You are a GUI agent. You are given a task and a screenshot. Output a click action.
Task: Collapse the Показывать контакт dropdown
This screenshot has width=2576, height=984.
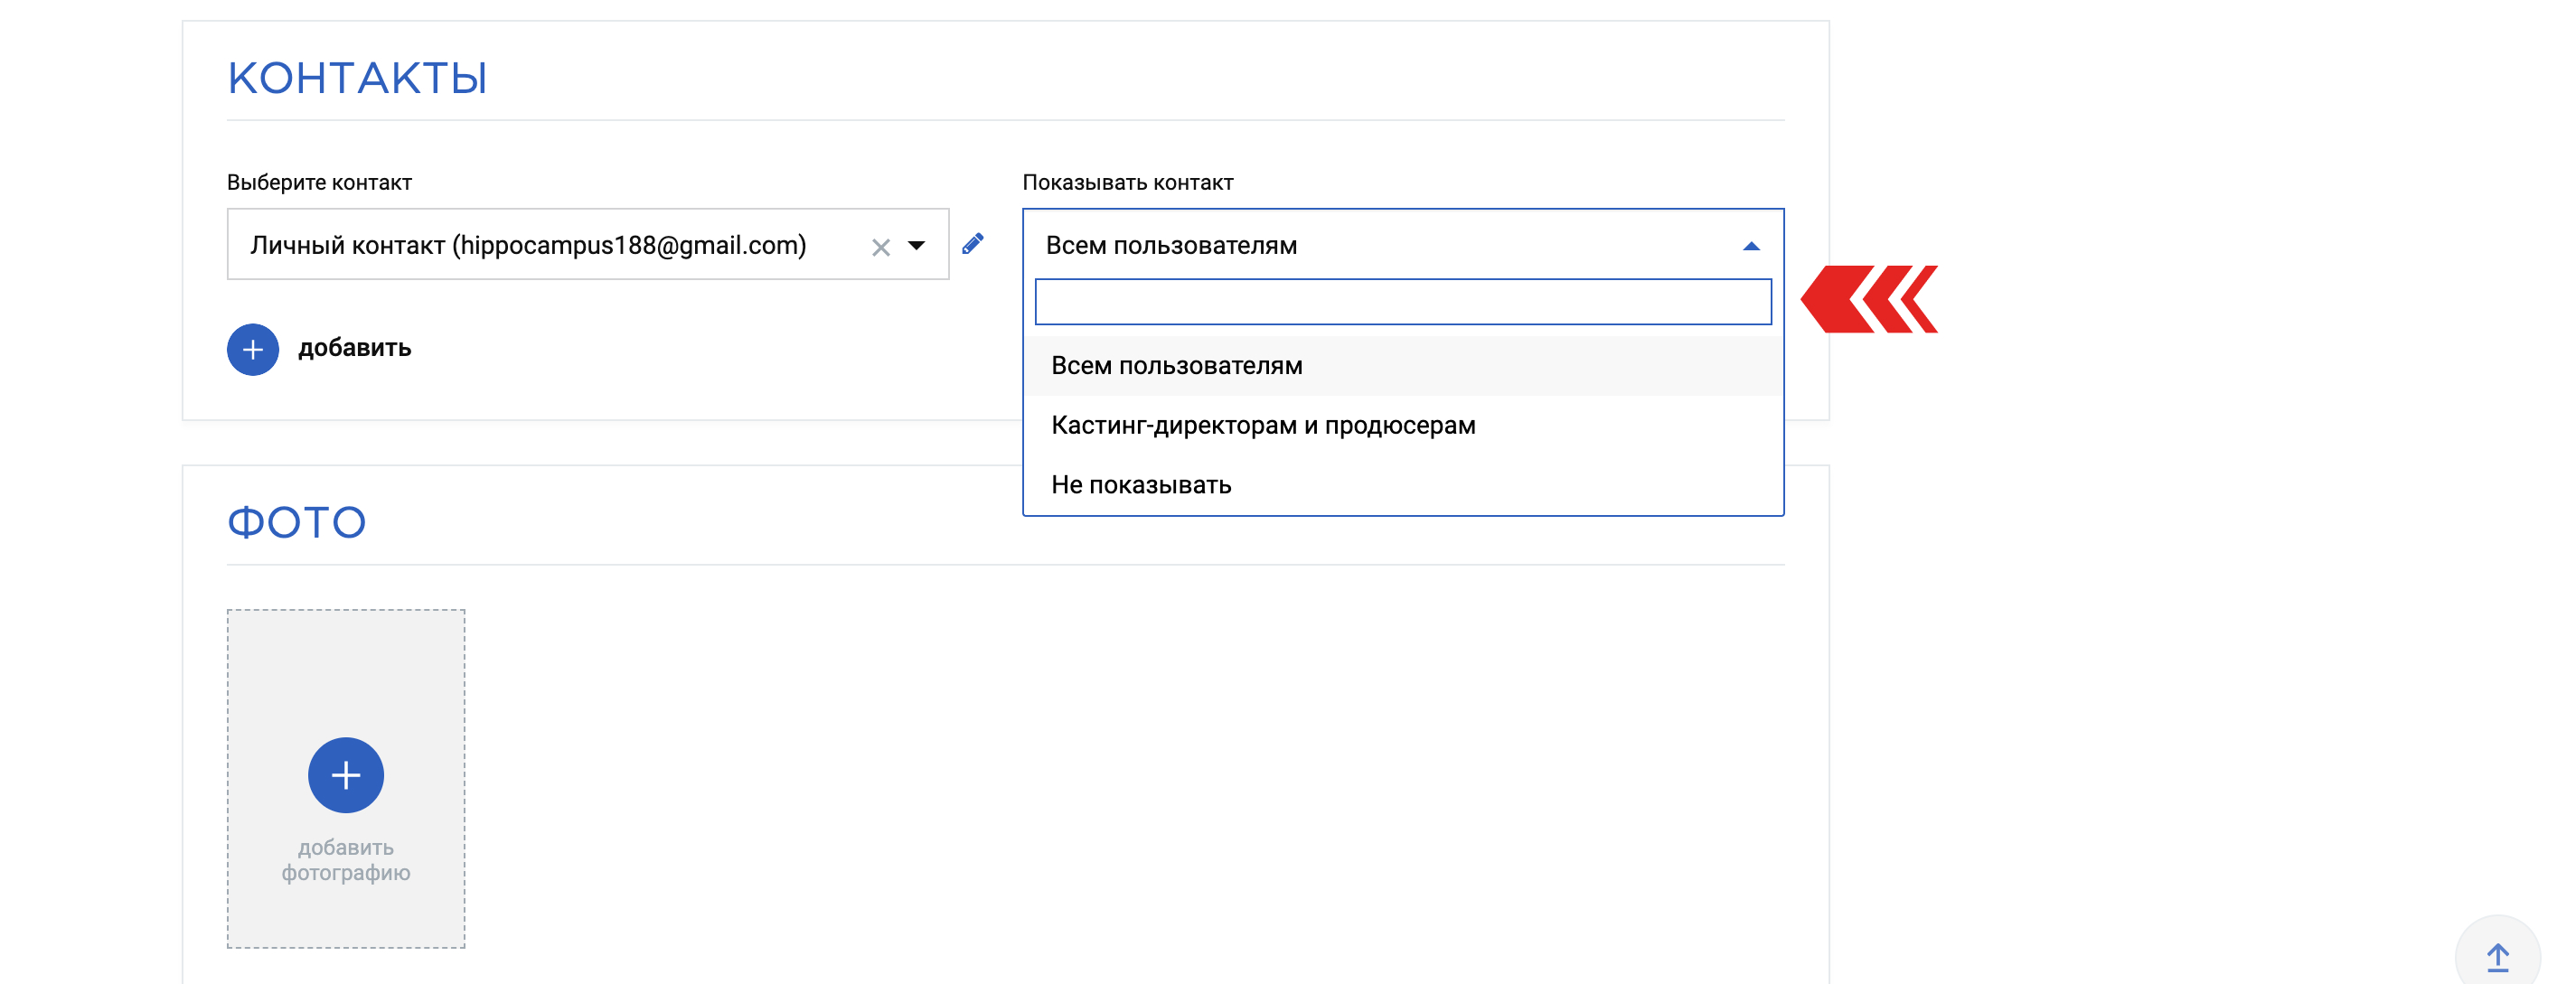(1751, 246)
